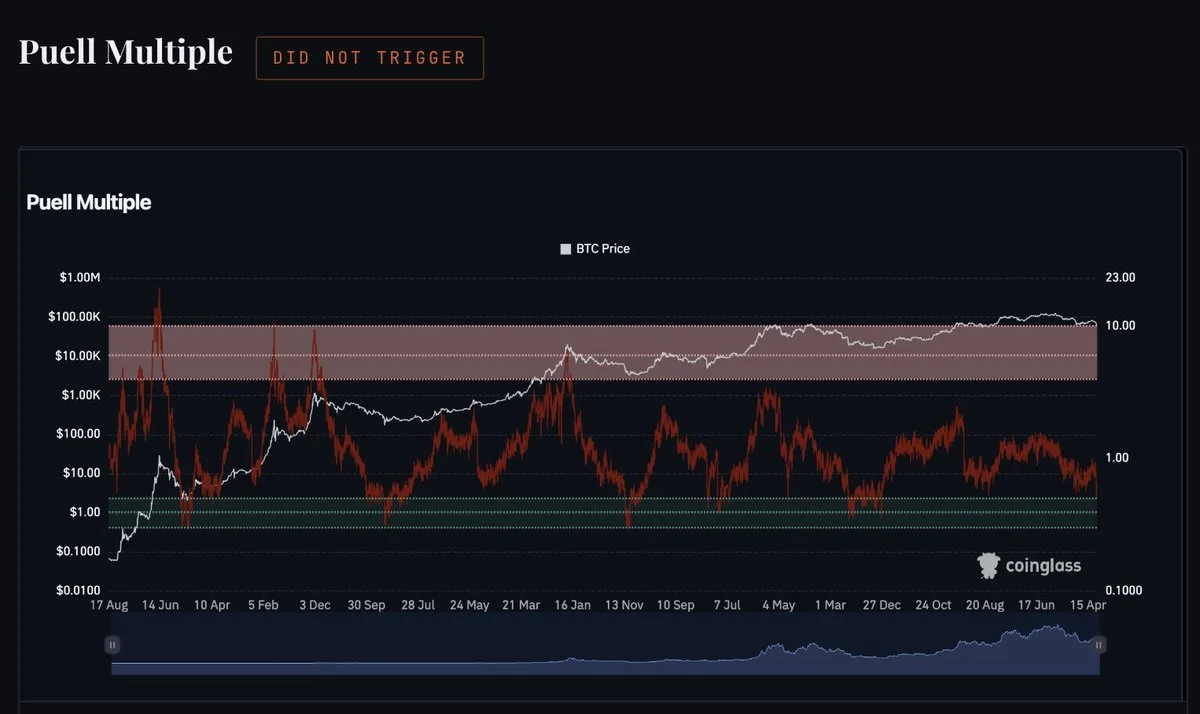The width and height of the screenshot is (1200, 714).
Task: Click the $100.00K price axis label
Action: click(x=72, y=317)
